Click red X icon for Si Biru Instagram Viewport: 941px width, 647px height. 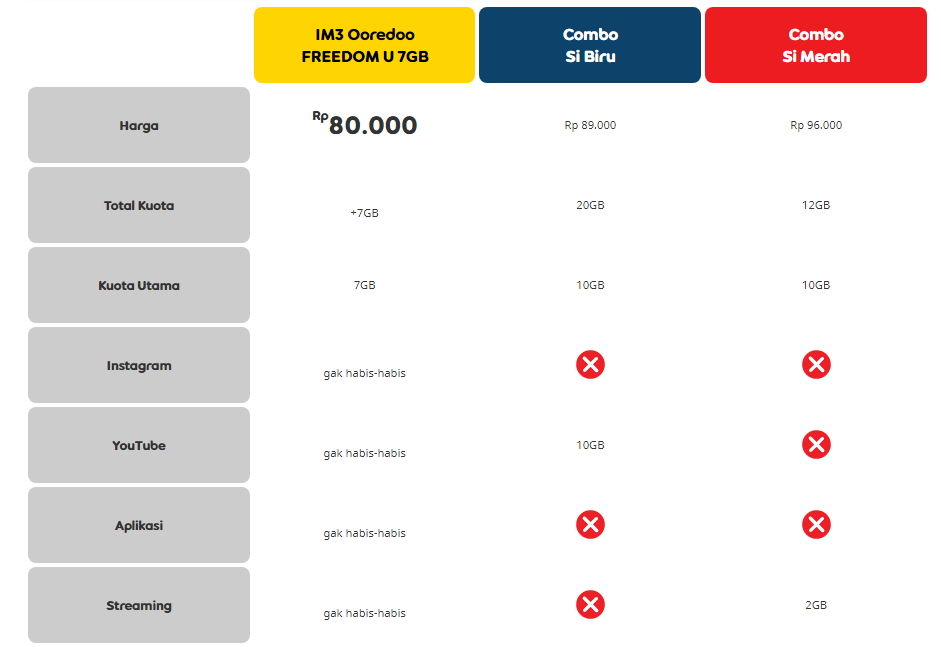coord(590,365)
